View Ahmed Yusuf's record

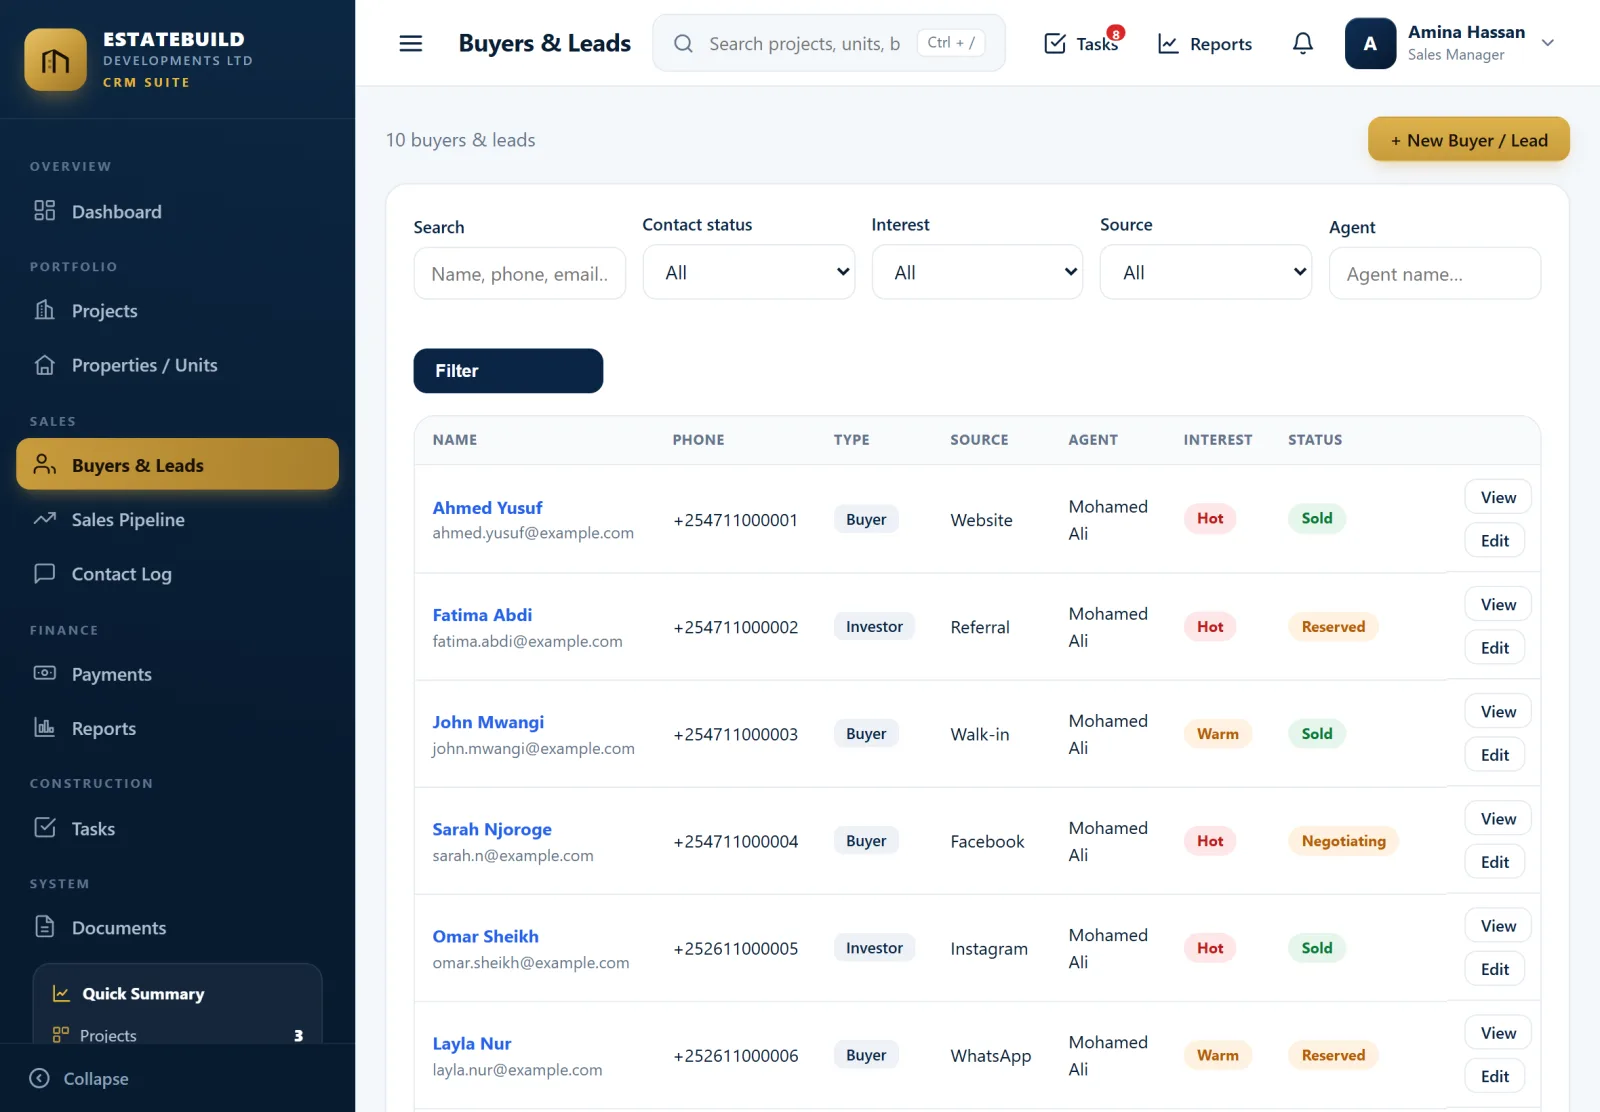[x=1497, y=497]
